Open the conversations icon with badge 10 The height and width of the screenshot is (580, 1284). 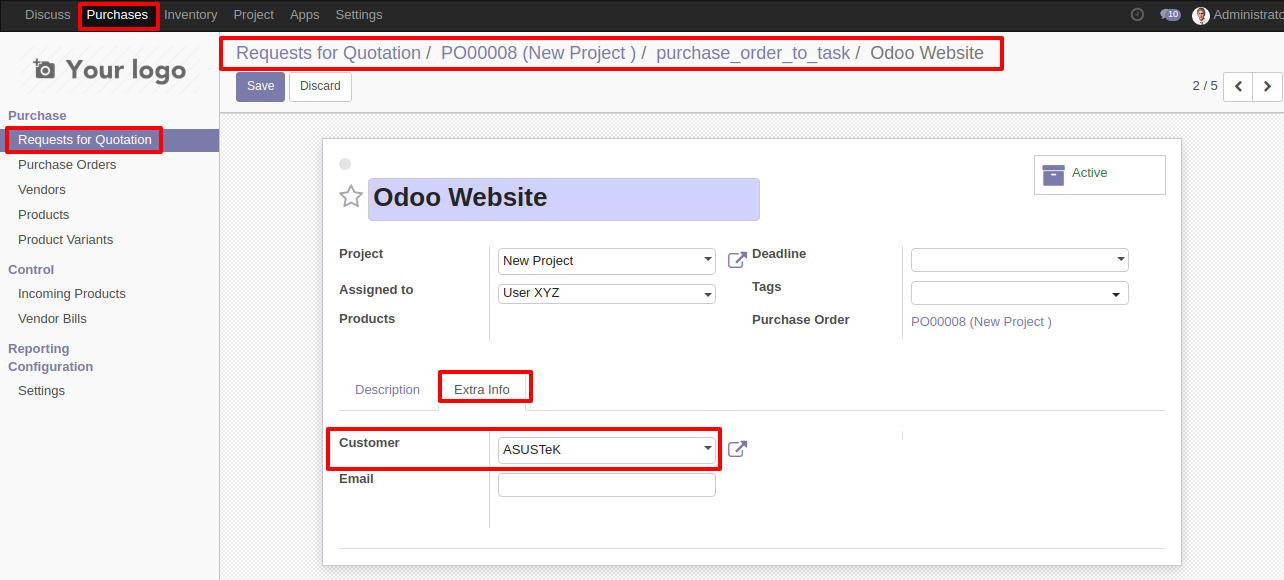pos(1170,15)
